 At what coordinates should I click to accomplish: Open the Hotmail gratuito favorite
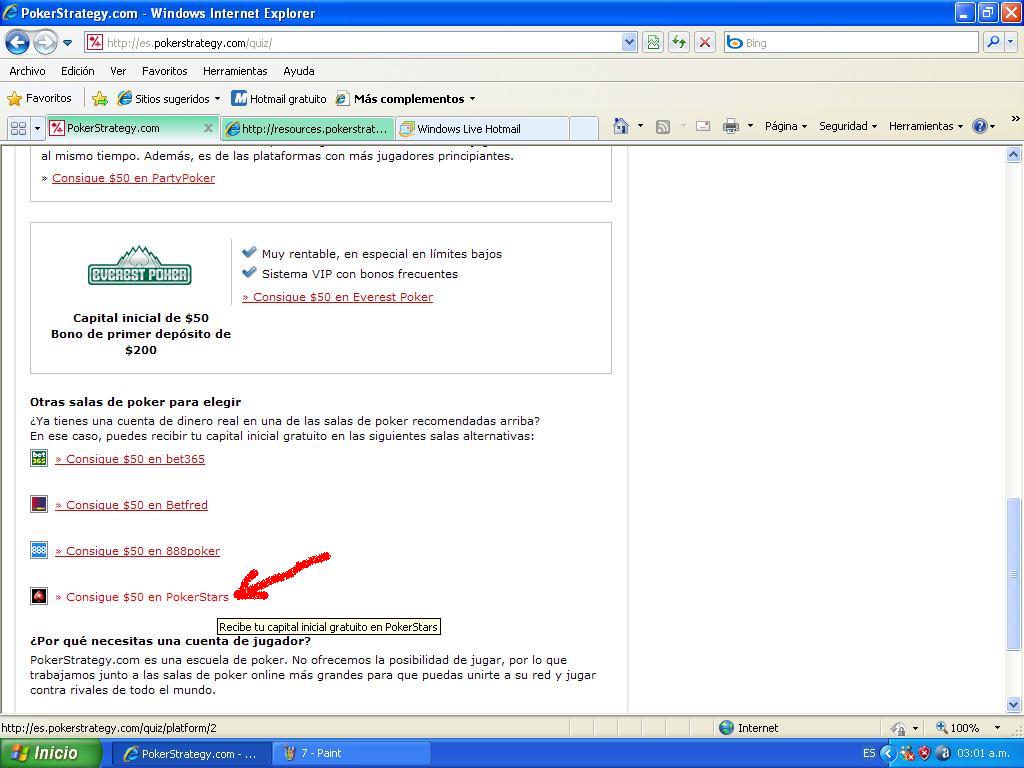280,99
